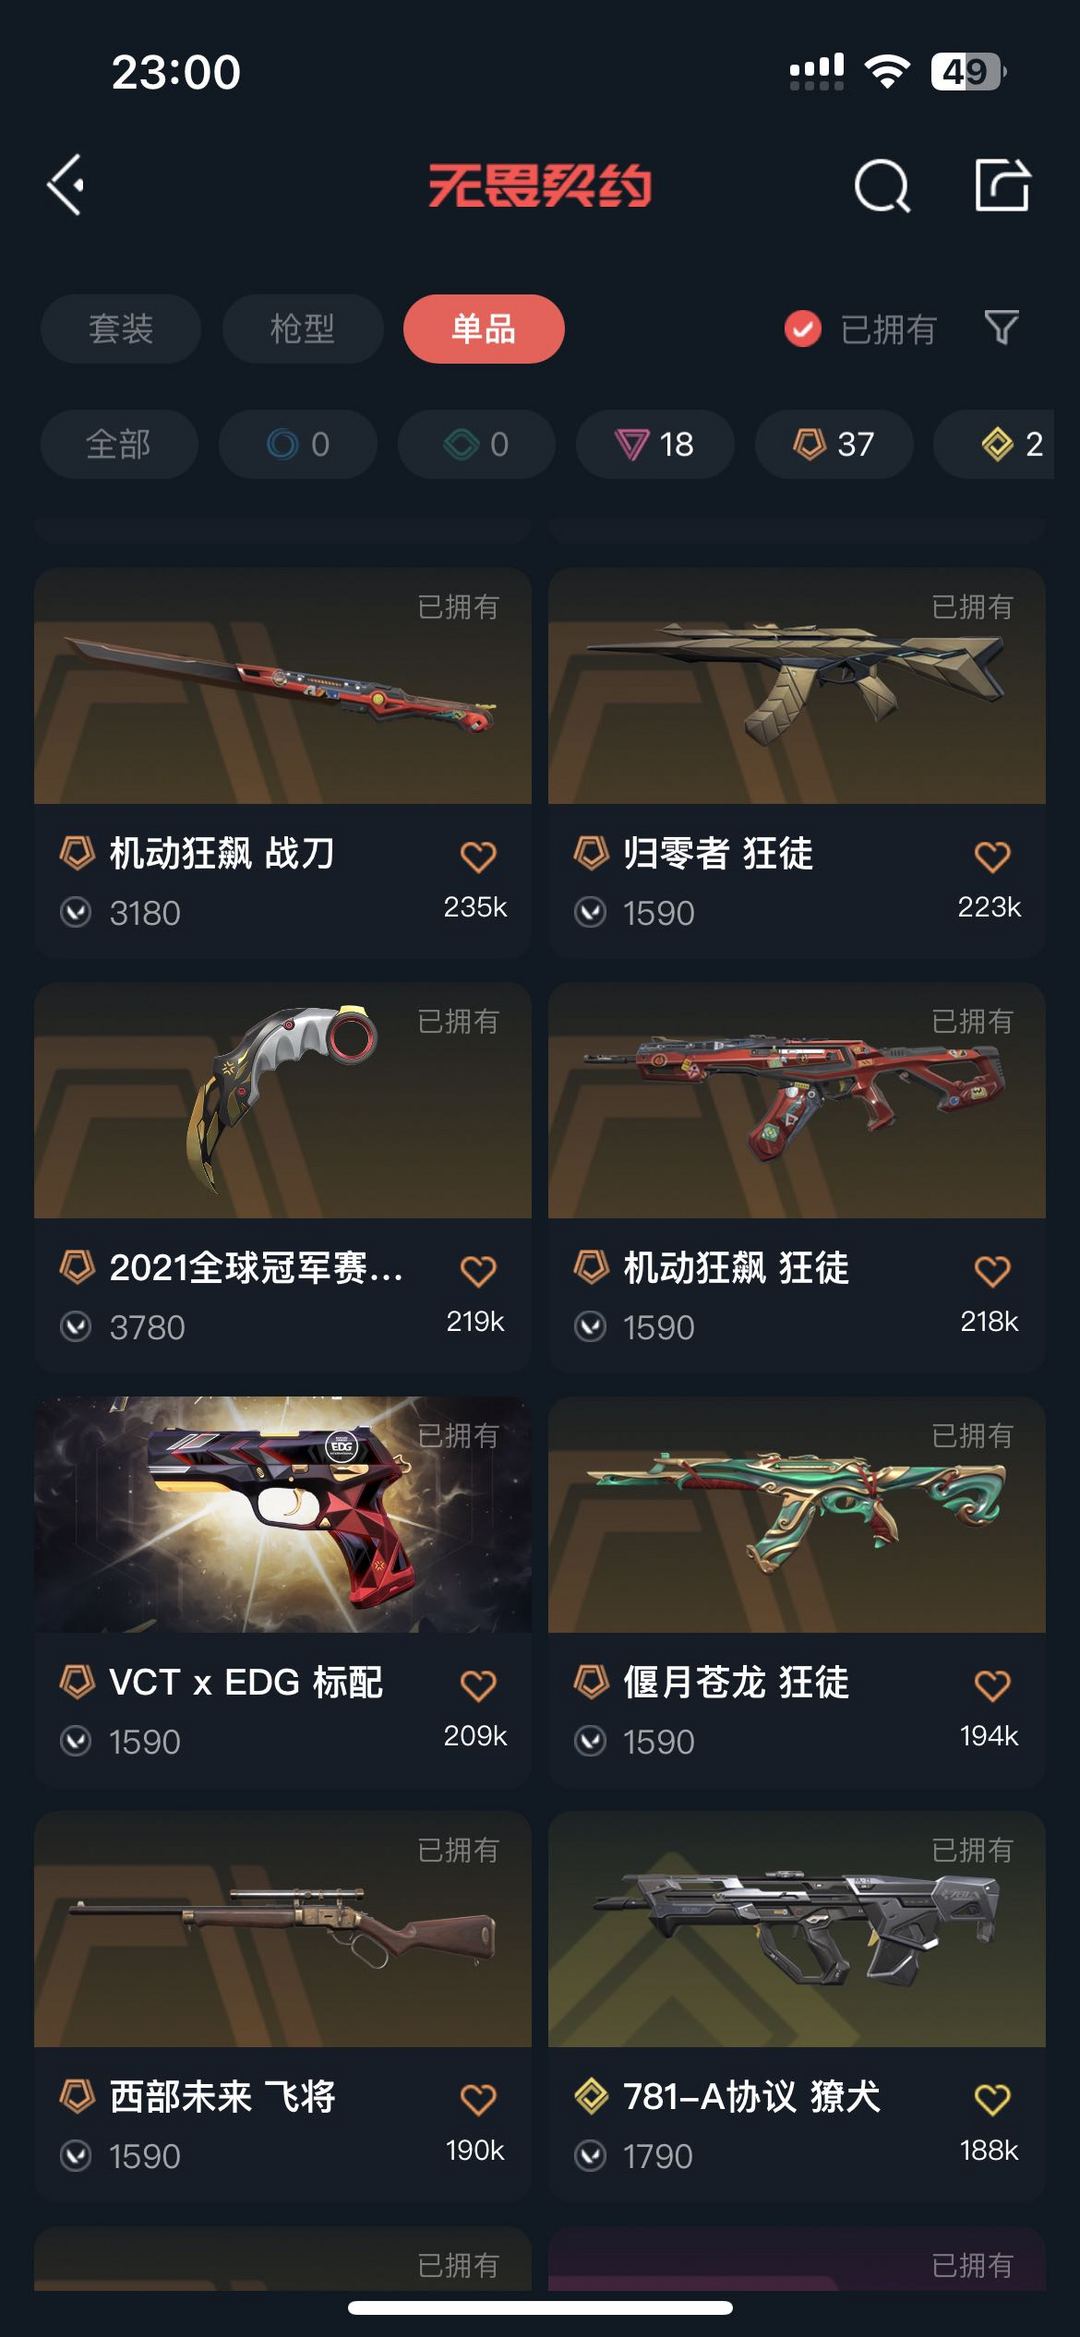Open the search magnifier icon
This screenshot has height=2337, width=1080.
pos(882,186)
